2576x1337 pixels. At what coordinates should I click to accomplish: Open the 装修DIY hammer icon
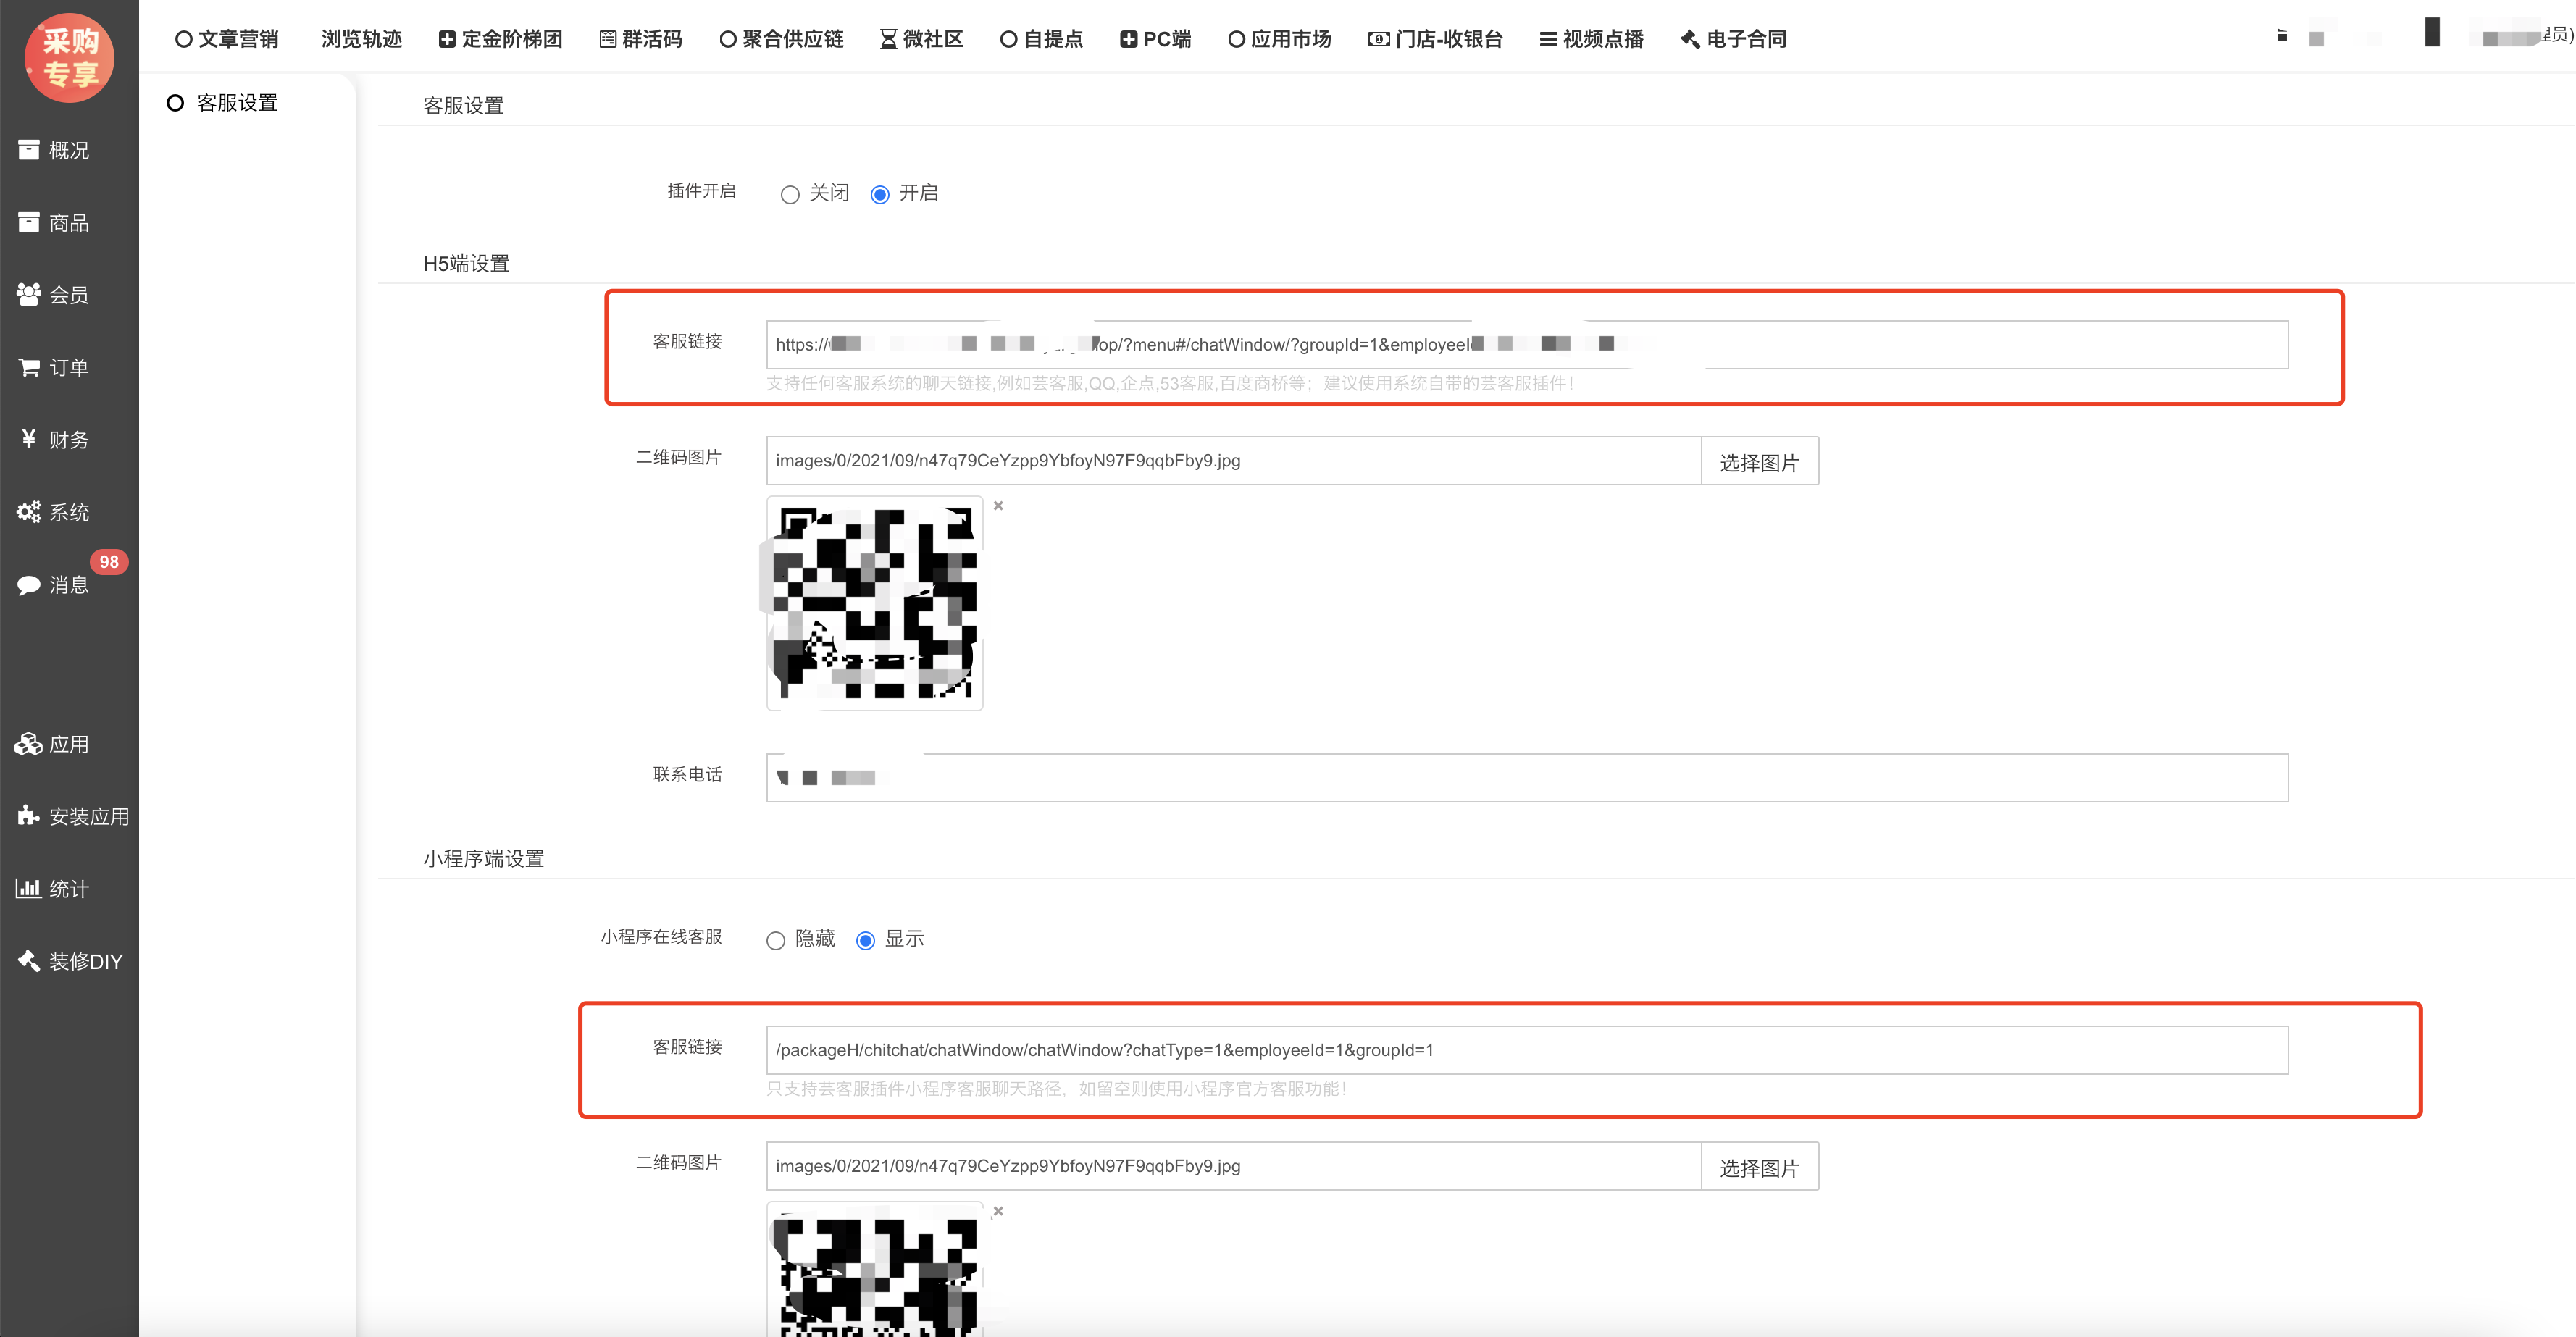[x=29, y=961]
